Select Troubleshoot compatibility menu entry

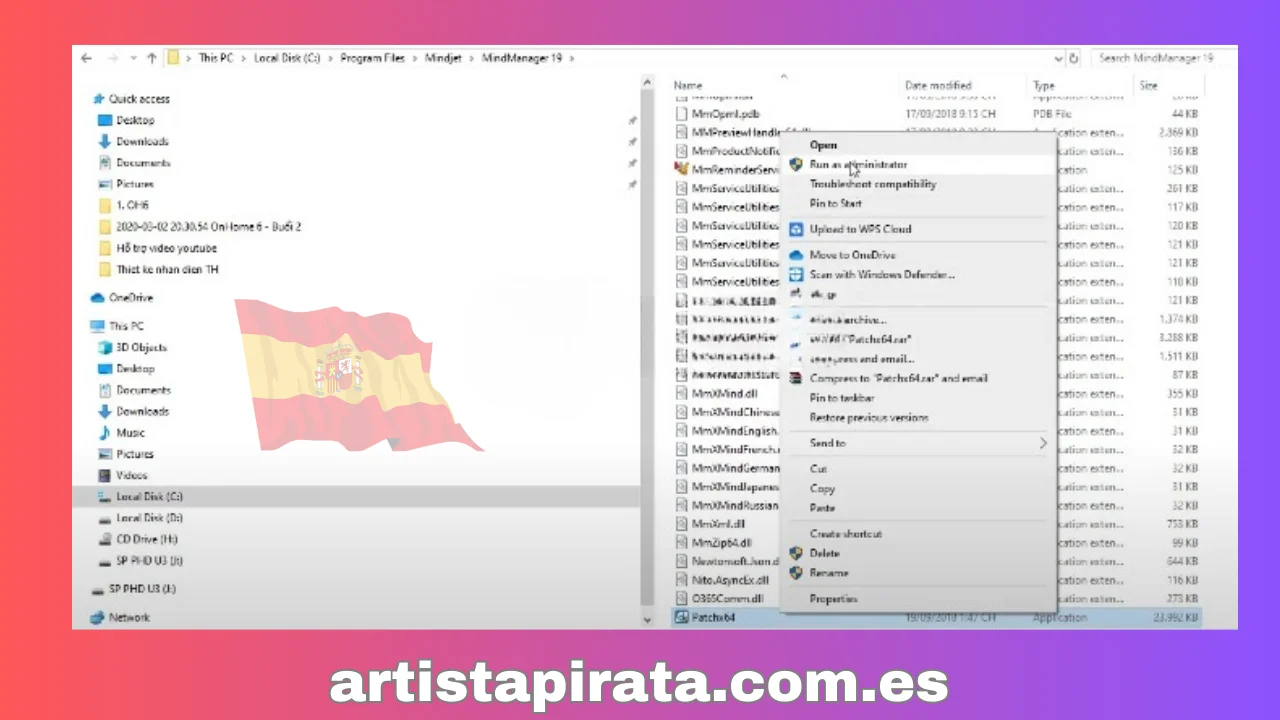pyautogui.click(x=873, y=184)
